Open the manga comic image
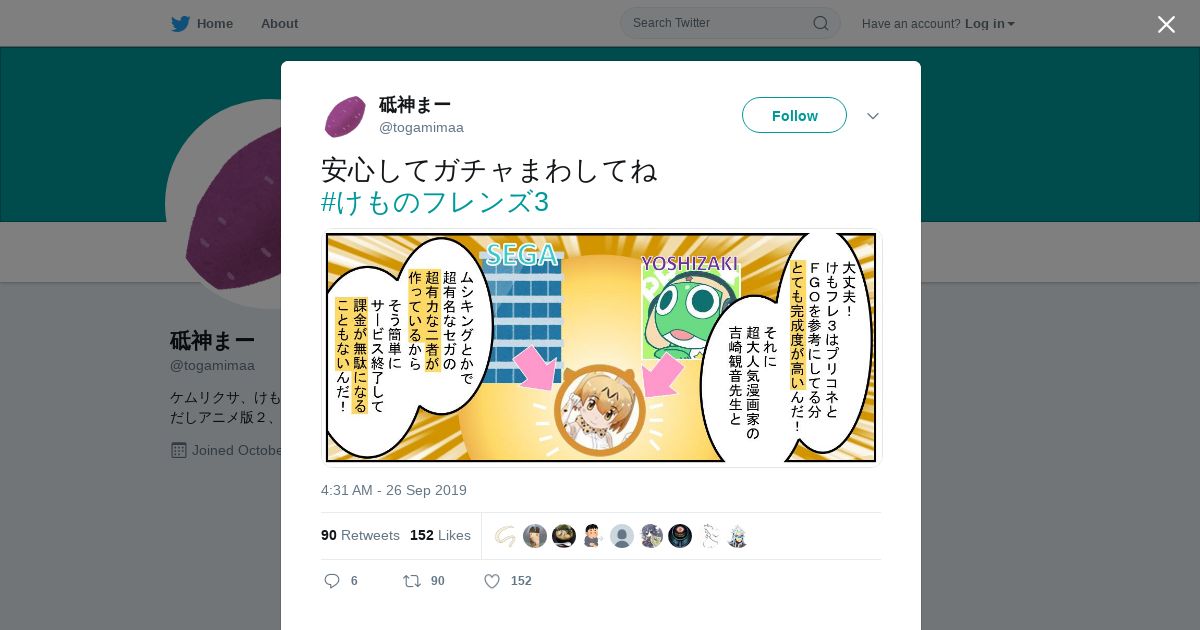 click(x=601, y=348)
